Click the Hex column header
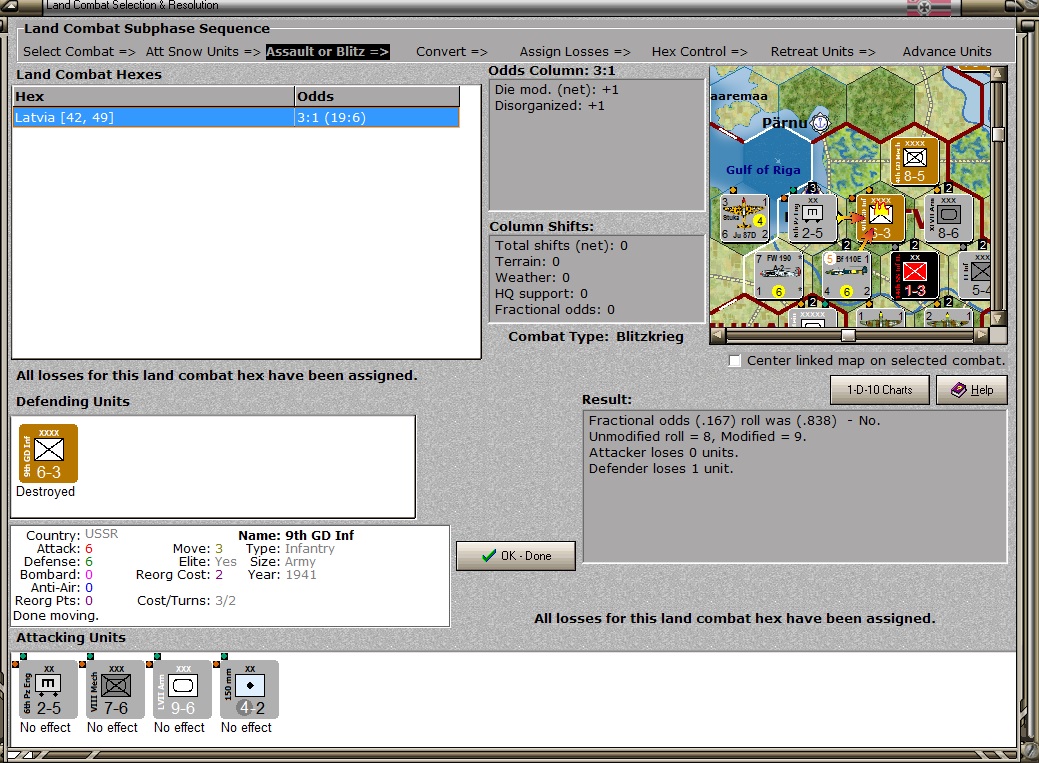Viewport: 1039px width, 763px height. (x=153, y=96)
